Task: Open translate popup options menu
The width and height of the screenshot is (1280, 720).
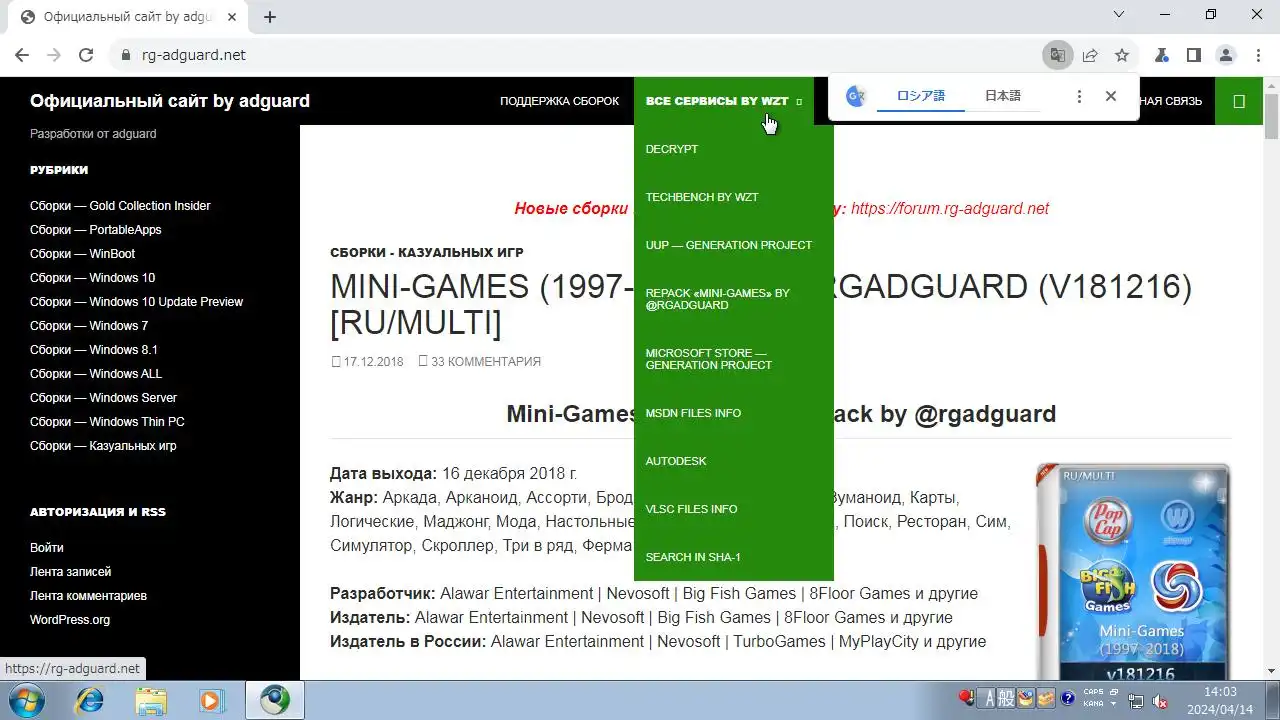Action: [x=1079, y=96]
